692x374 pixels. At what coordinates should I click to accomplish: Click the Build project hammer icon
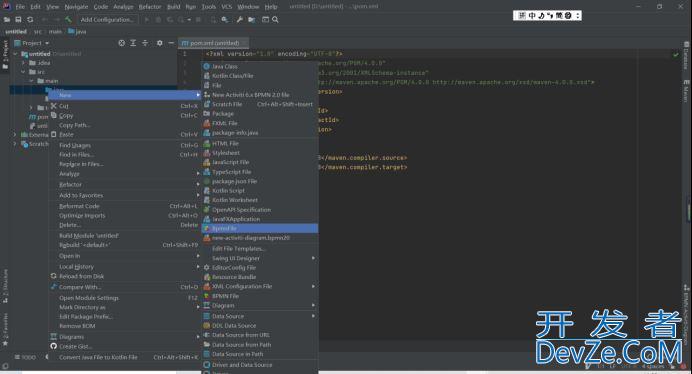(68, 19)
